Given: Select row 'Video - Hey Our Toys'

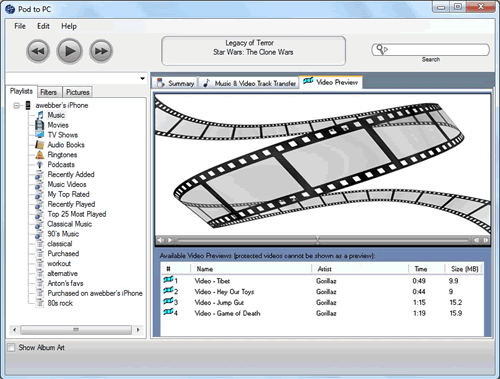Looking at the screenshot, I should pos(322,292).
